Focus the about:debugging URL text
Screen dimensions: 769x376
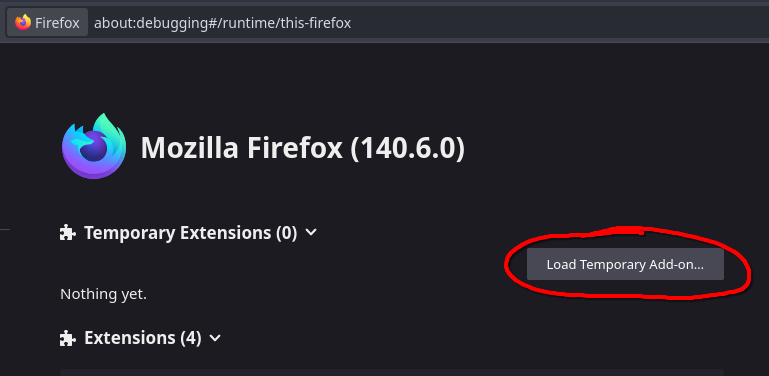click(222, 23)
